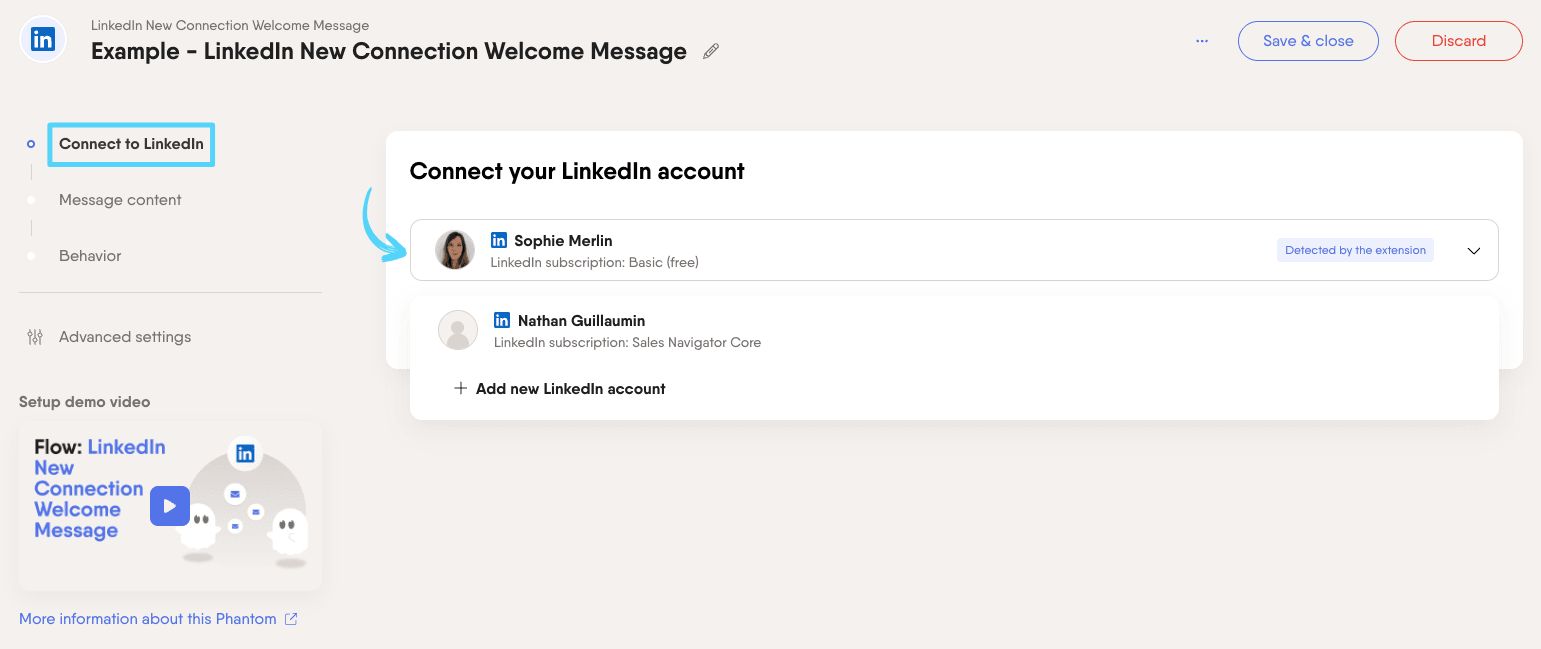Click the LinkedIn Phantom logo icon

[x=43, y=40]
